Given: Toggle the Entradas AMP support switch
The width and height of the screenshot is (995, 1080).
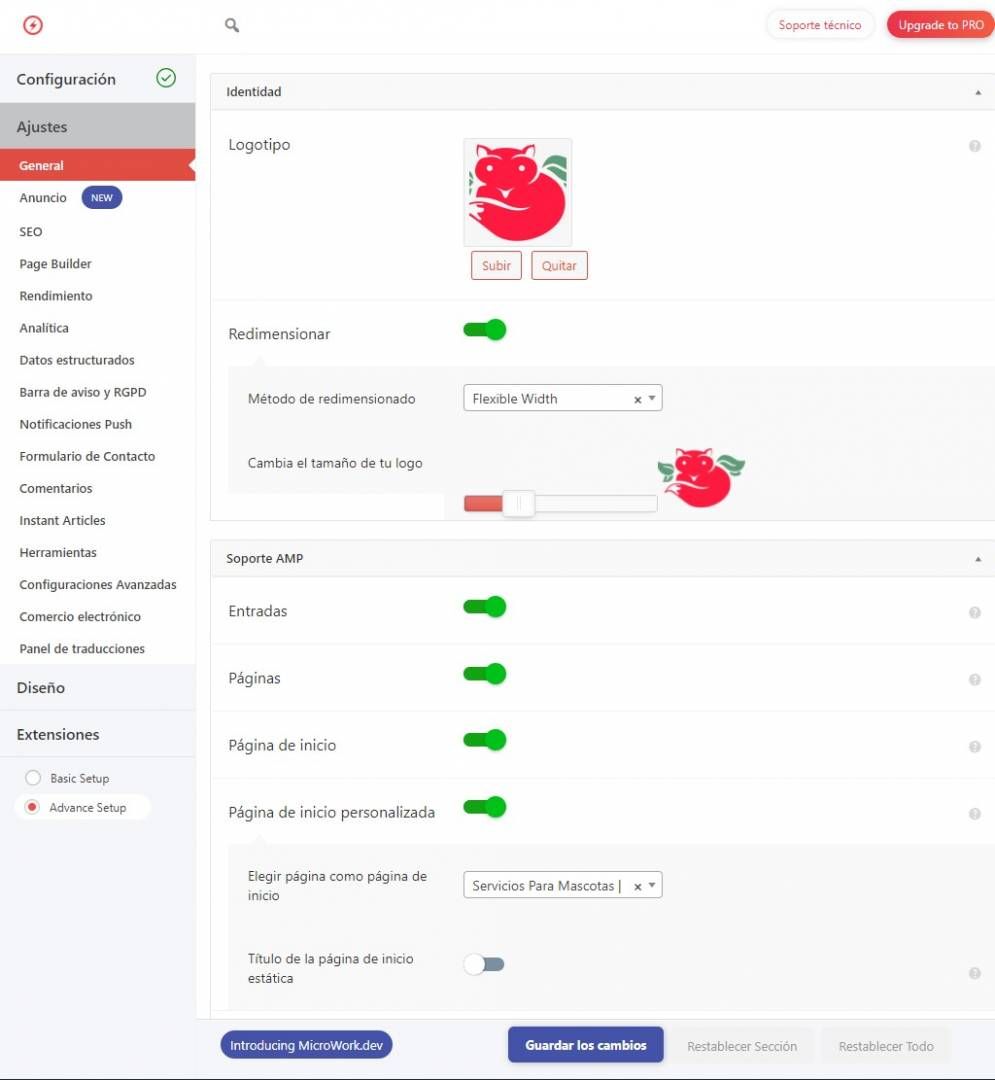Looking at the screenshot, I should click(485, 607).
